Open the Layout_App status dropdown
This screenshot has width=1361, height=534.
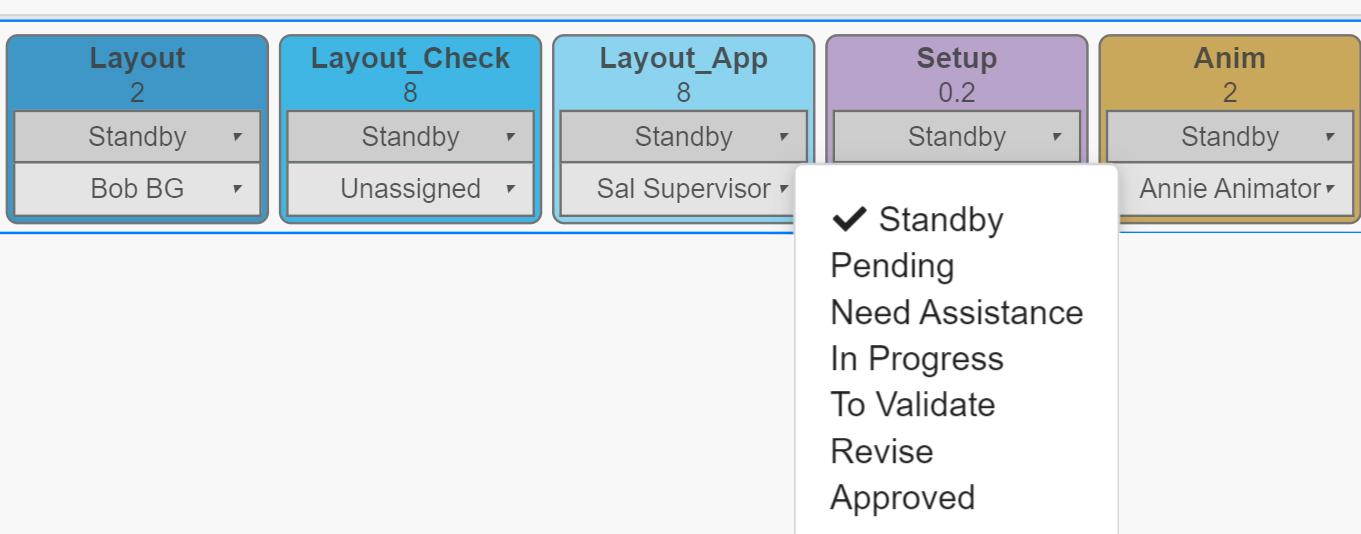683,137
